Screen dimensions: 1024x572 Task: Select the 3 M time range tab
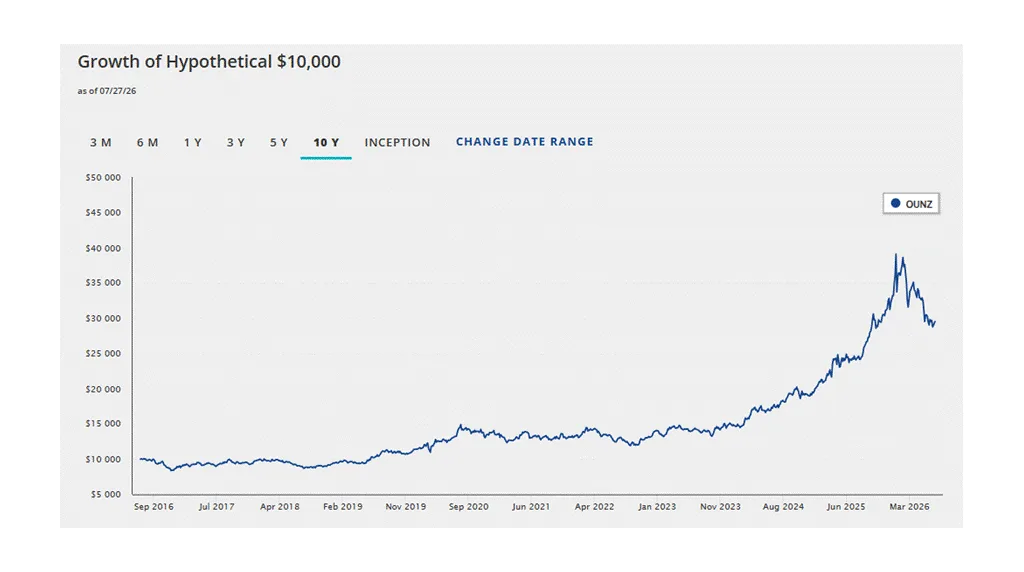(x=101, y=142)
